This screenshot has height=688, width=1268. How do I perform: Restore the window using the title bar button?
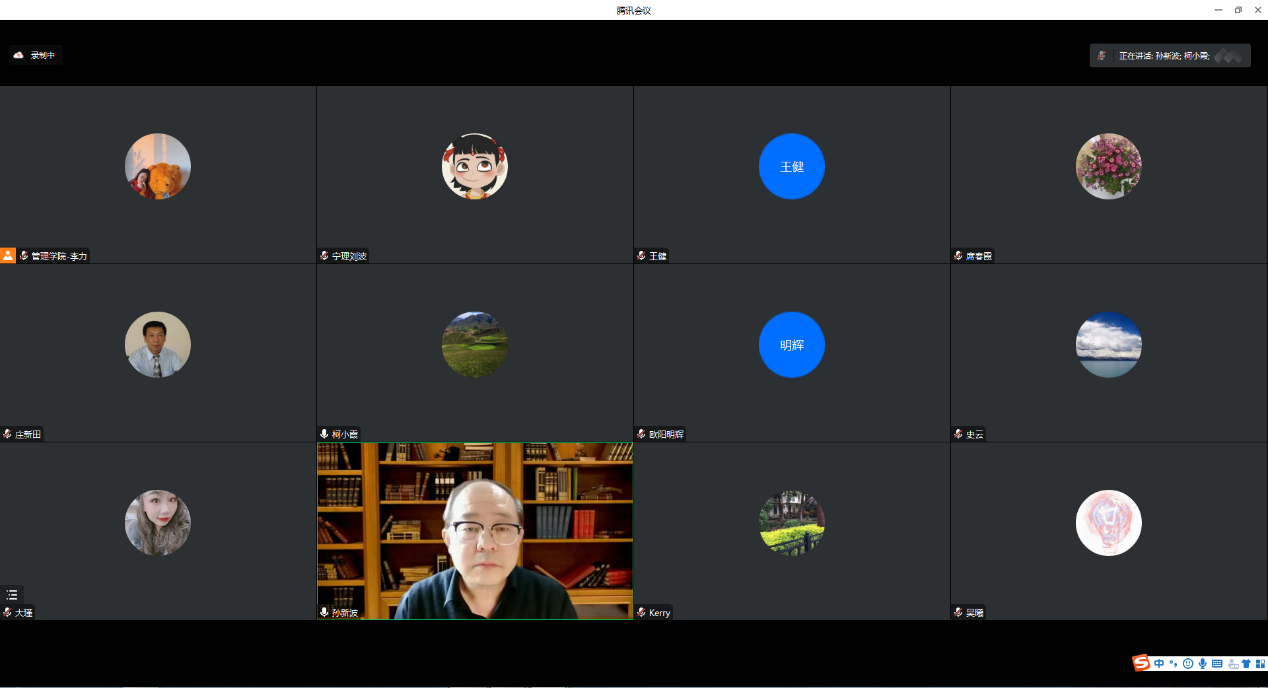[x=1238, y=10]
